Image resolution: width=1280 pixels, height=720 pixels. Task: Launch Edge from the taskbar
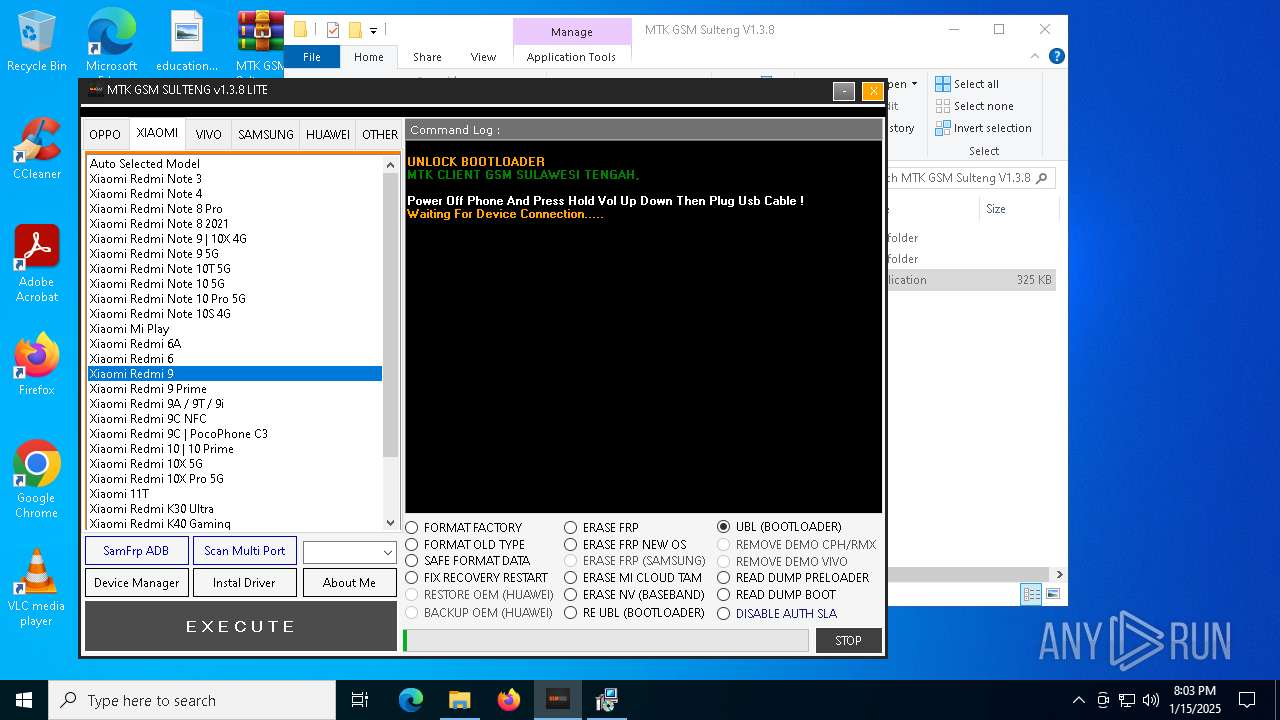point(411,700)
